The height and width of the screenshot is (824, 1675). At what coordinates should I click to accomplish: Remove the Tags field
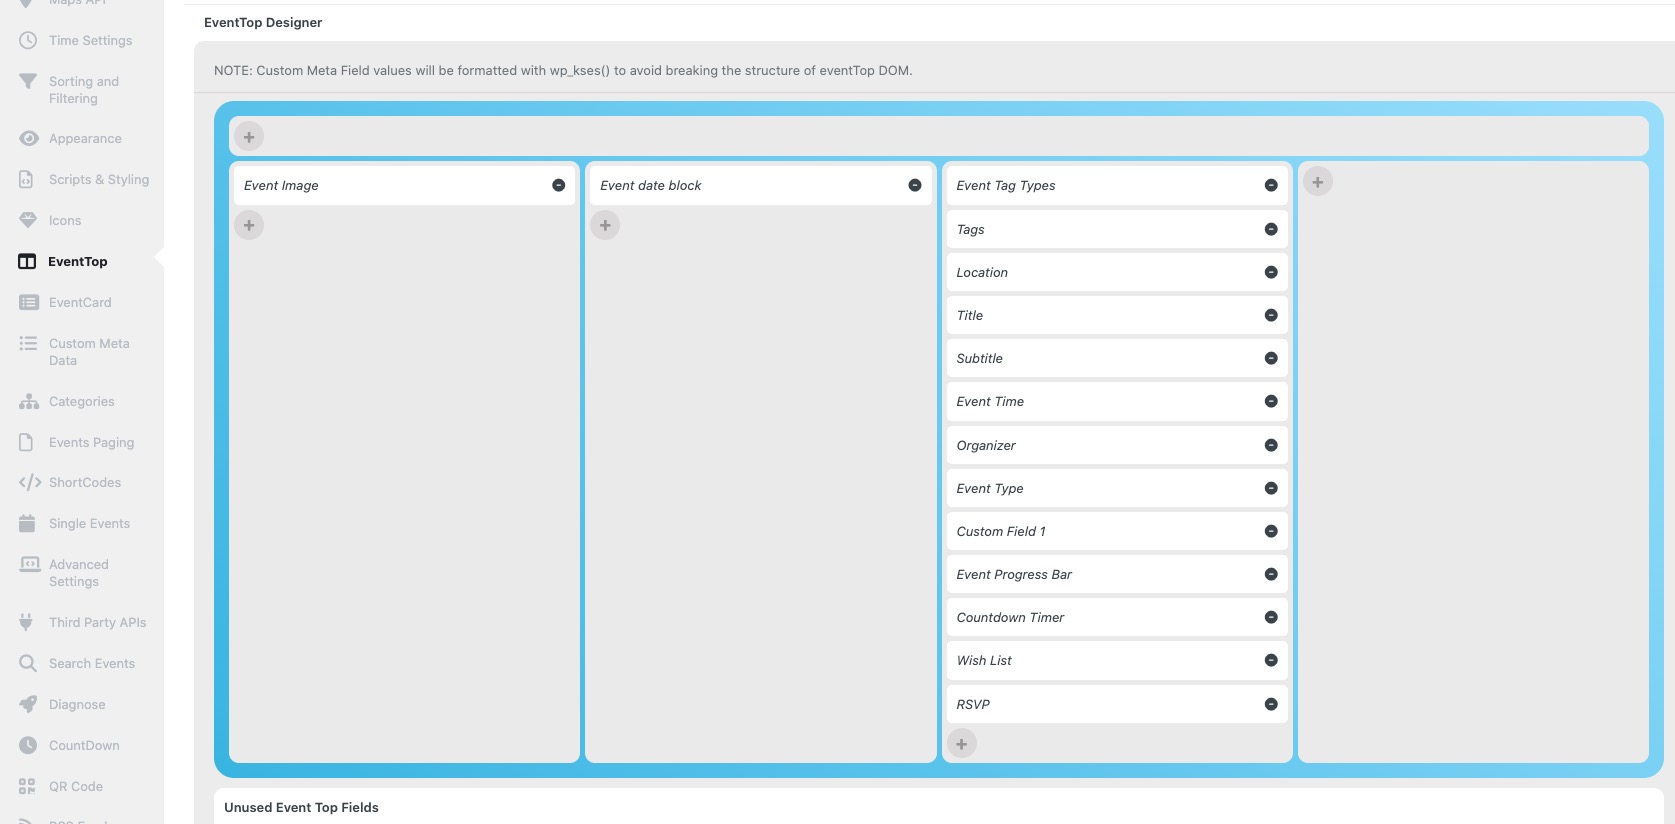[x=1271, y=229]
